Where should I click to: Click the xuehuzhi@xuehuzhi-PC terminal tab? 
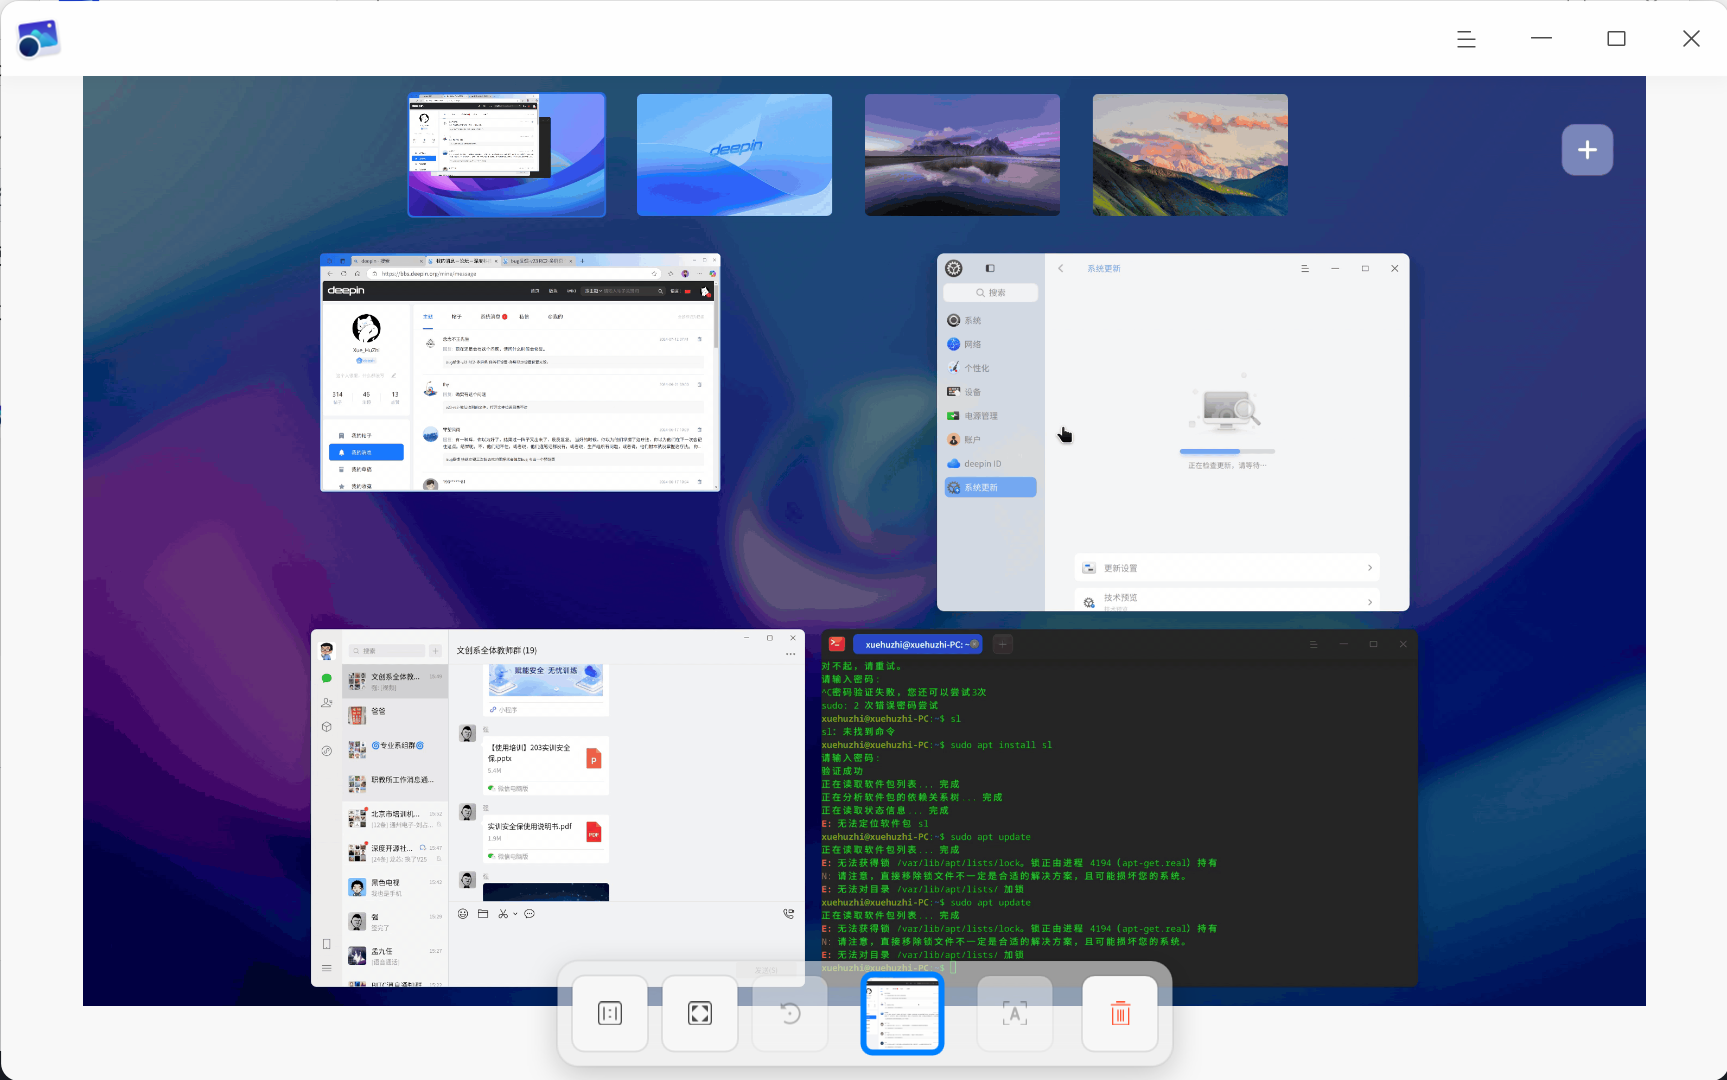[x=917, y=645]
